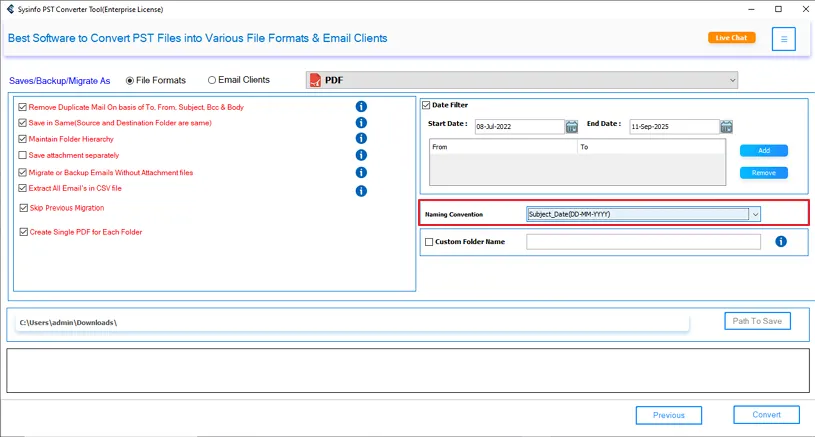The image size is (815, 437).
Task: Click info icon beside Save attachment separately
Action: pos(361,155)
